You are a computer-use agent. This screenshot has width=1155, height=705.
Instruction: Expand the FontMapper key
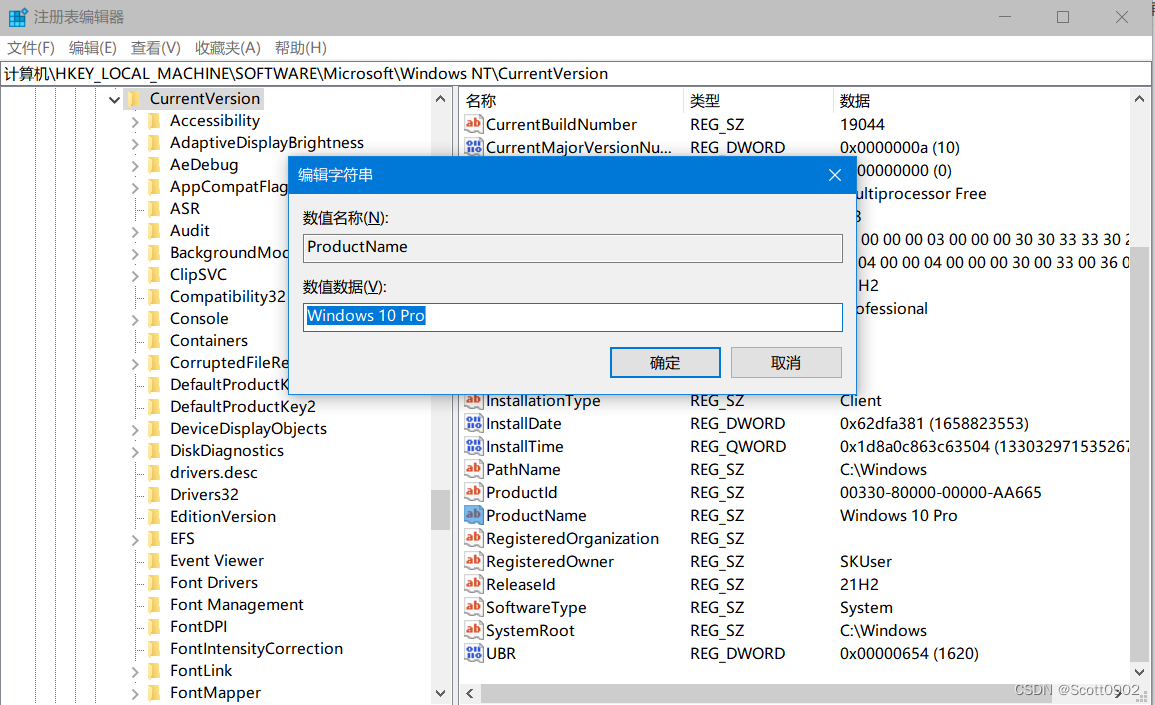coord(135,693)
